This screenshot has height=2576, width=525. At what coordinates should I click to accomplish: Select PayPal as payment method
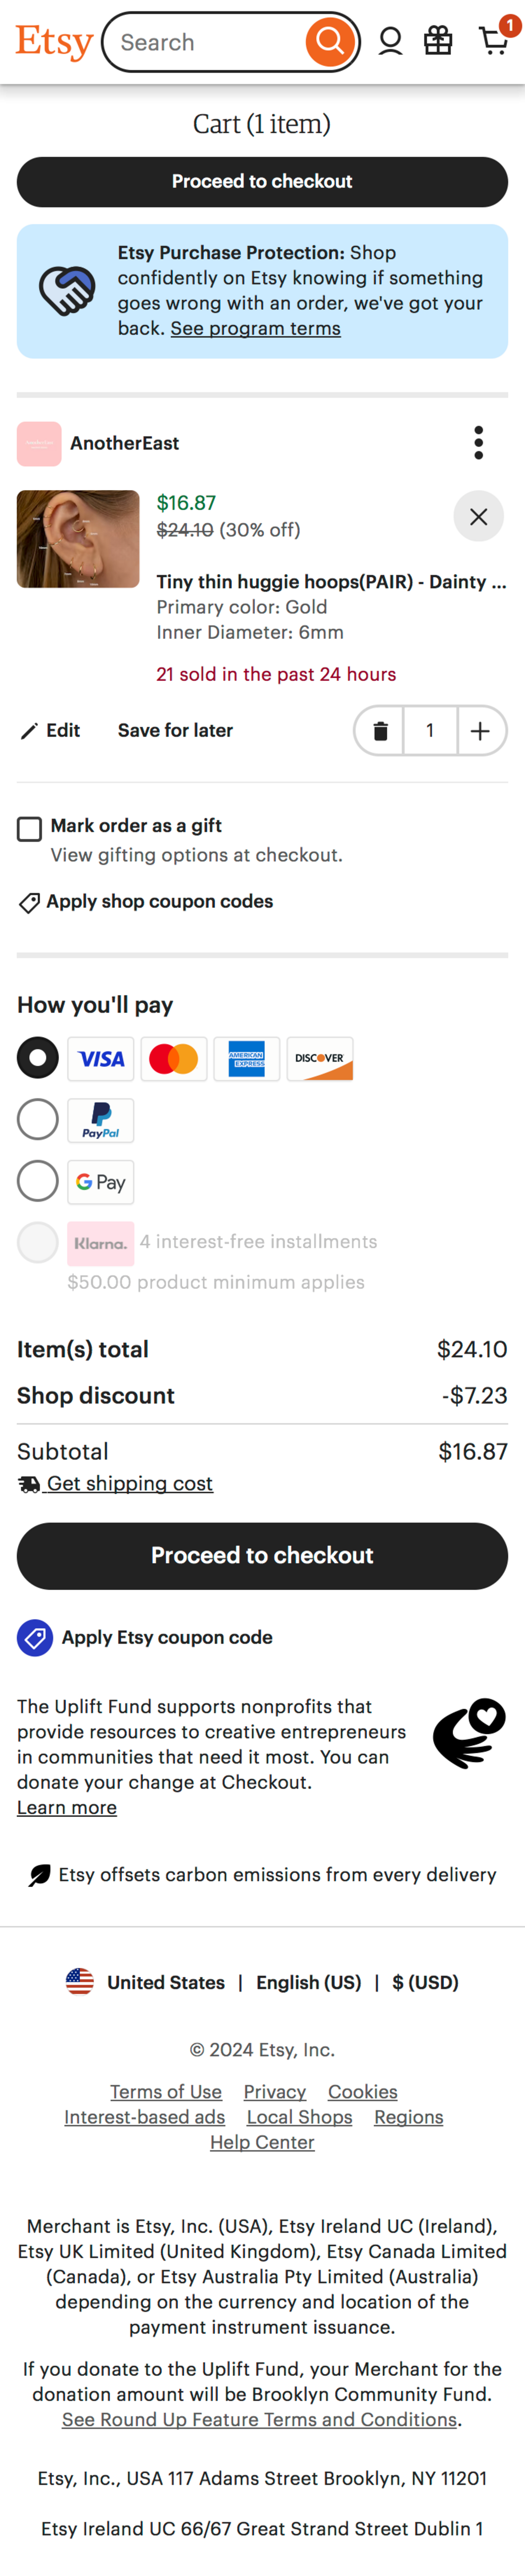coord(37,1119)
